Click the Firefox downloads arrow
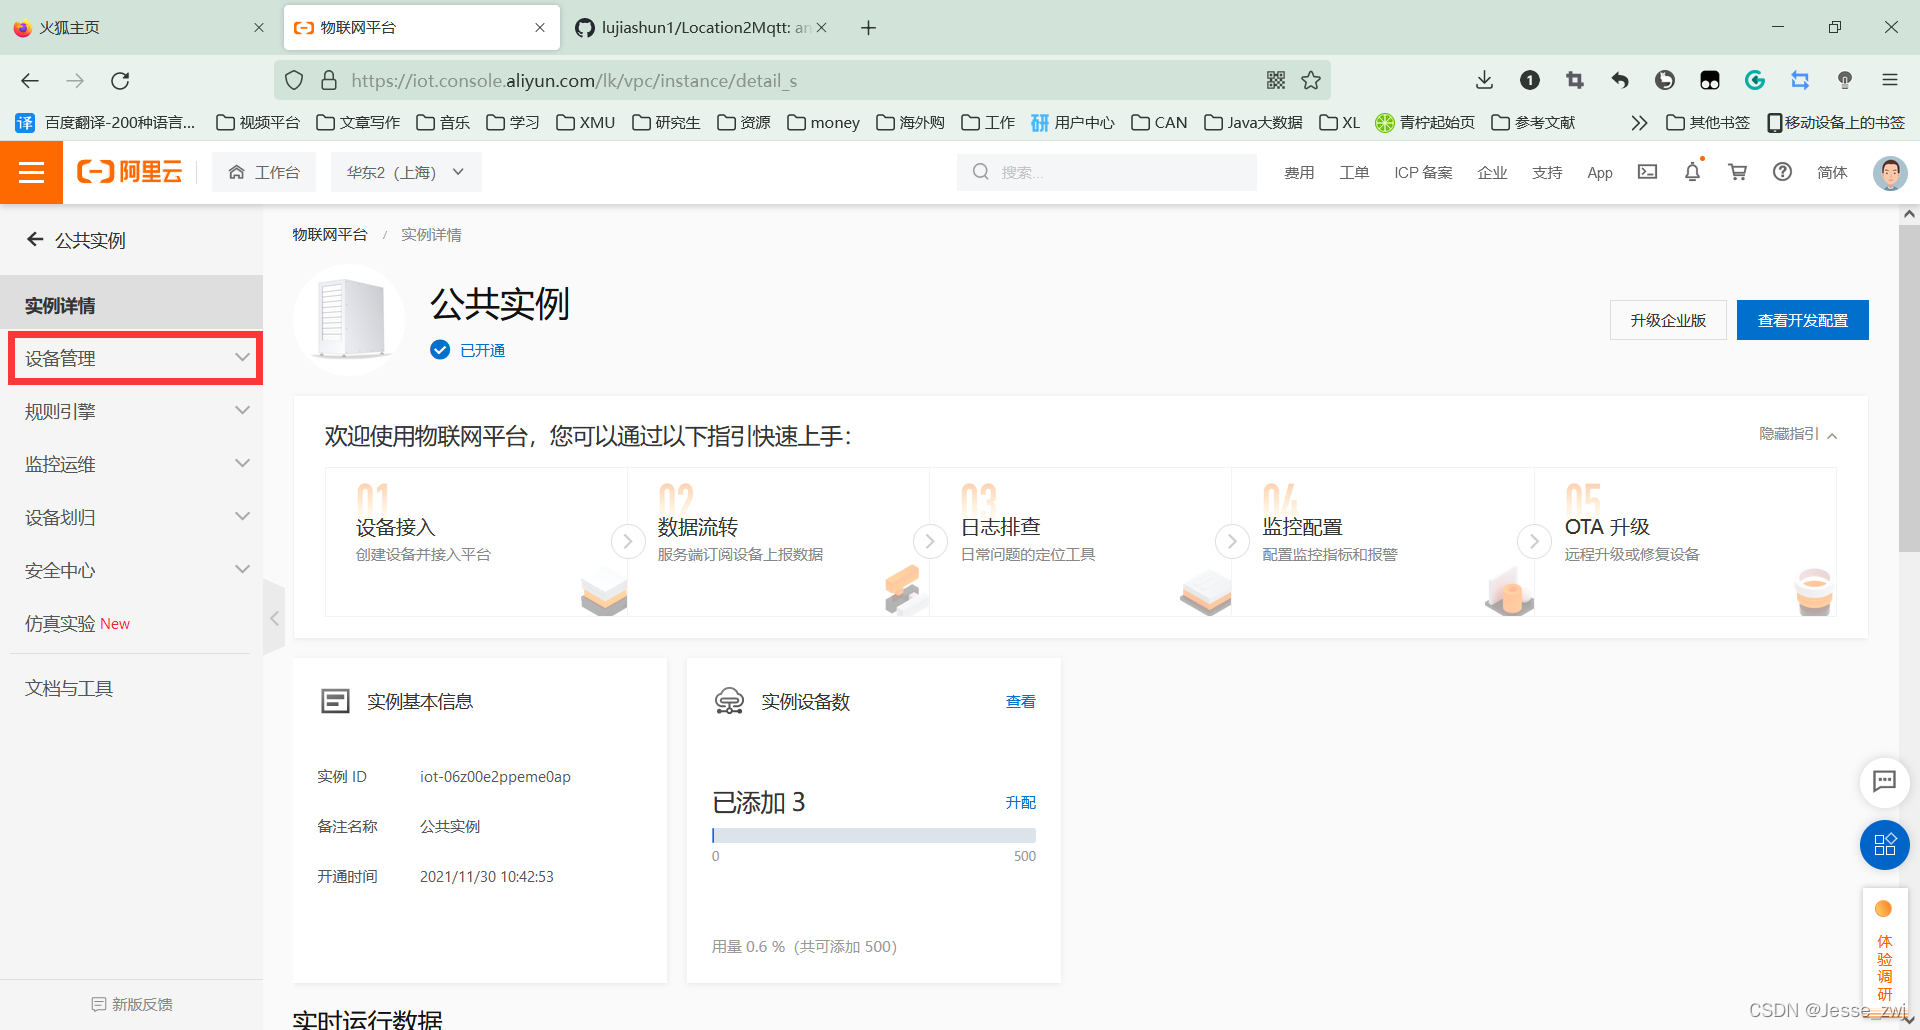Screen dimensions: 1920x1030 [x=1484, y=80]
